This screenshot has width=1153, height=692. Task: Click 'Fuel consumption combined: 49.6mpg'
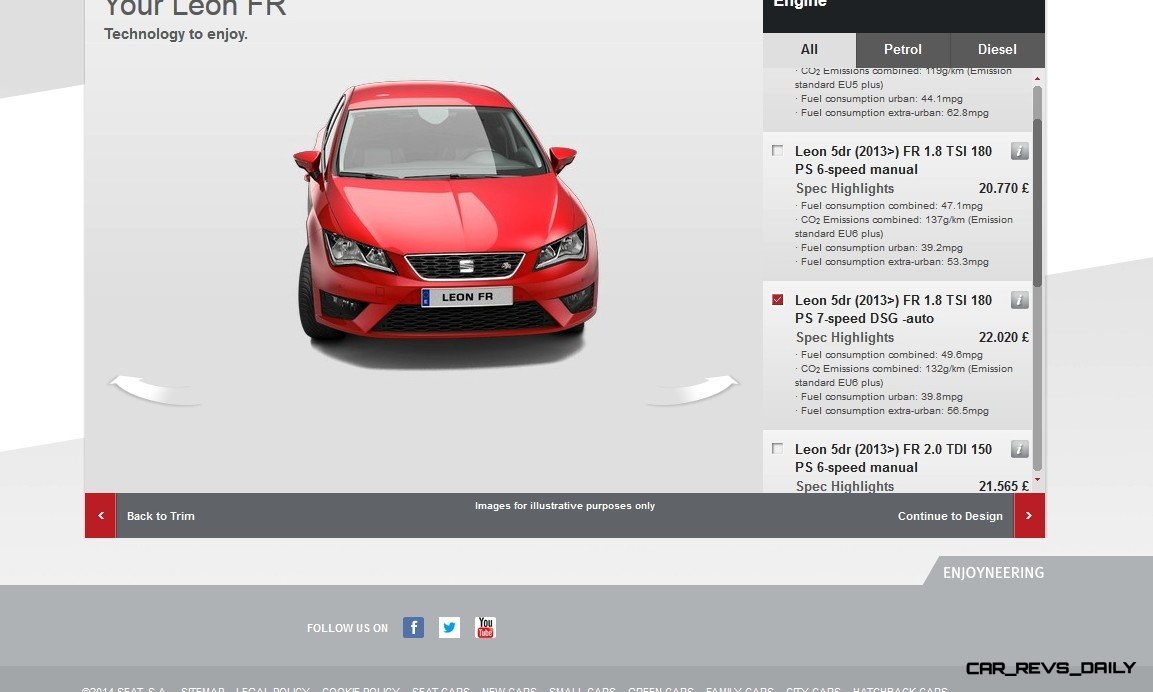(x=891, y=354)
